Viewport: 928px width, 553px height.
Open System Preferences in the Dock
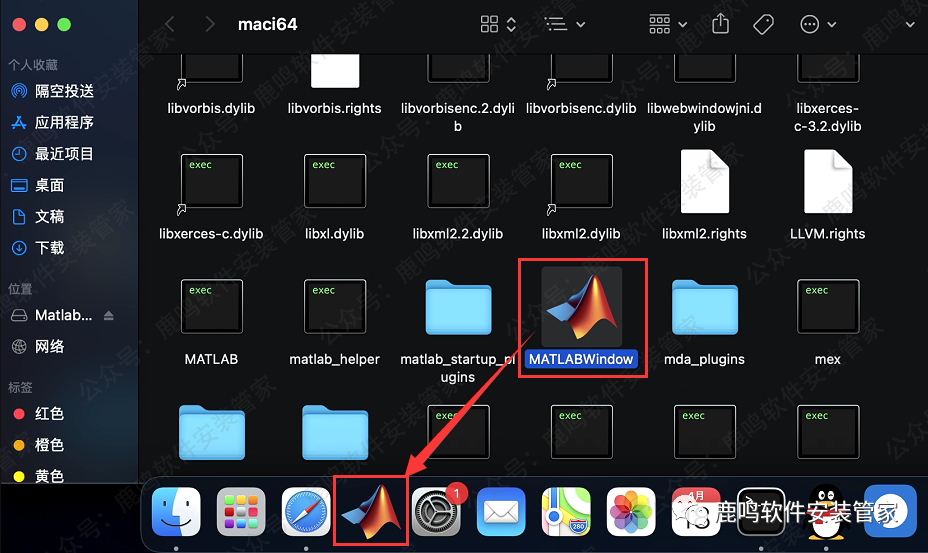435,513
